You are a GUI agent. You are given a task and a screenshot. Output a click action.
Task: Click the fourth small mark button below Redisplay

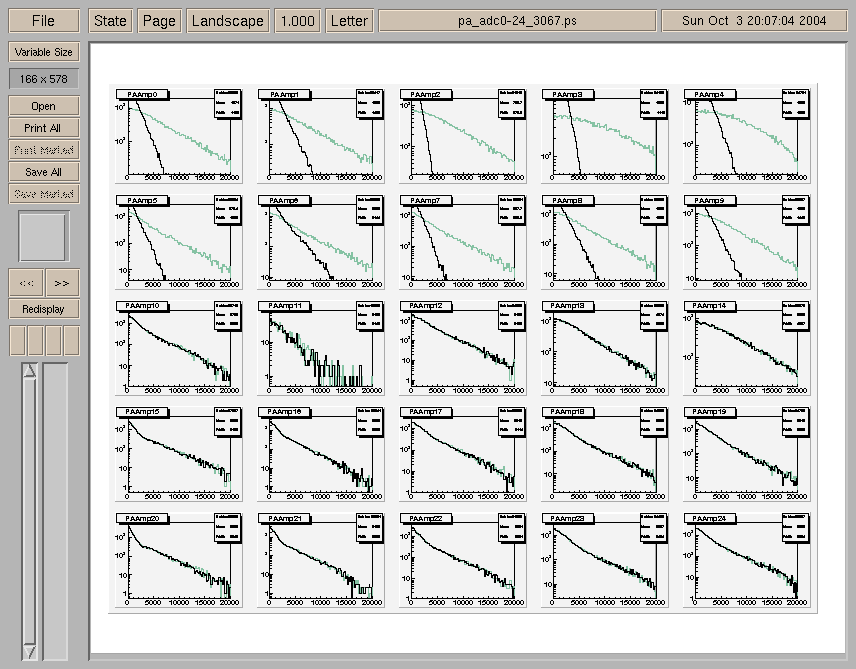[72, 340]
